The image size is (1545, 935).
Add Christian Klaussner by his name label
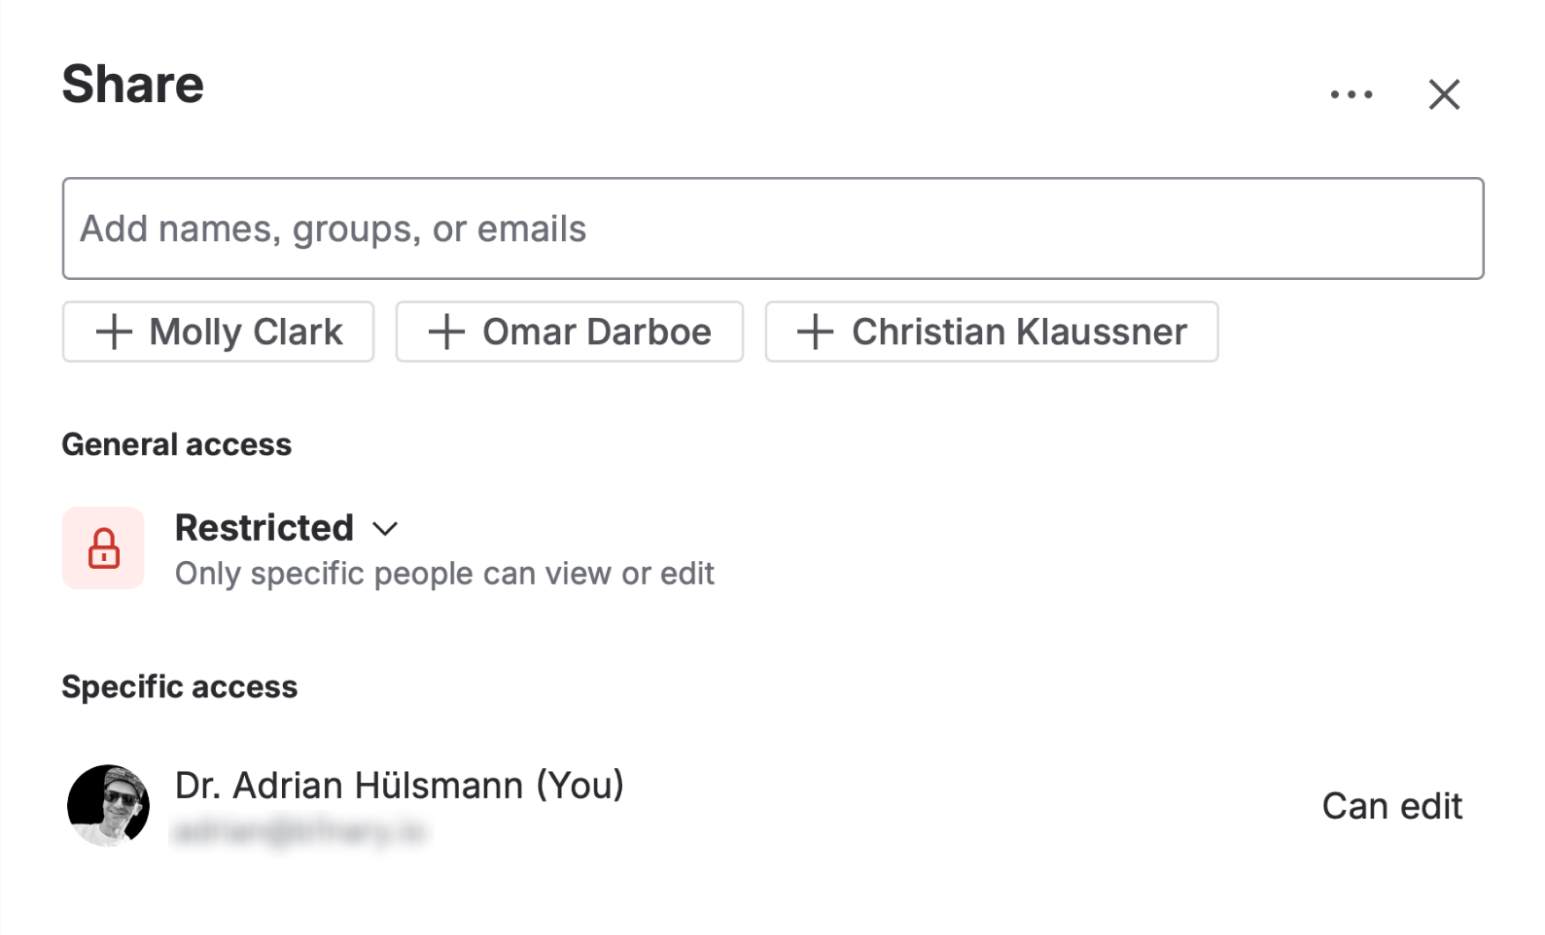tap(1019, 332)
